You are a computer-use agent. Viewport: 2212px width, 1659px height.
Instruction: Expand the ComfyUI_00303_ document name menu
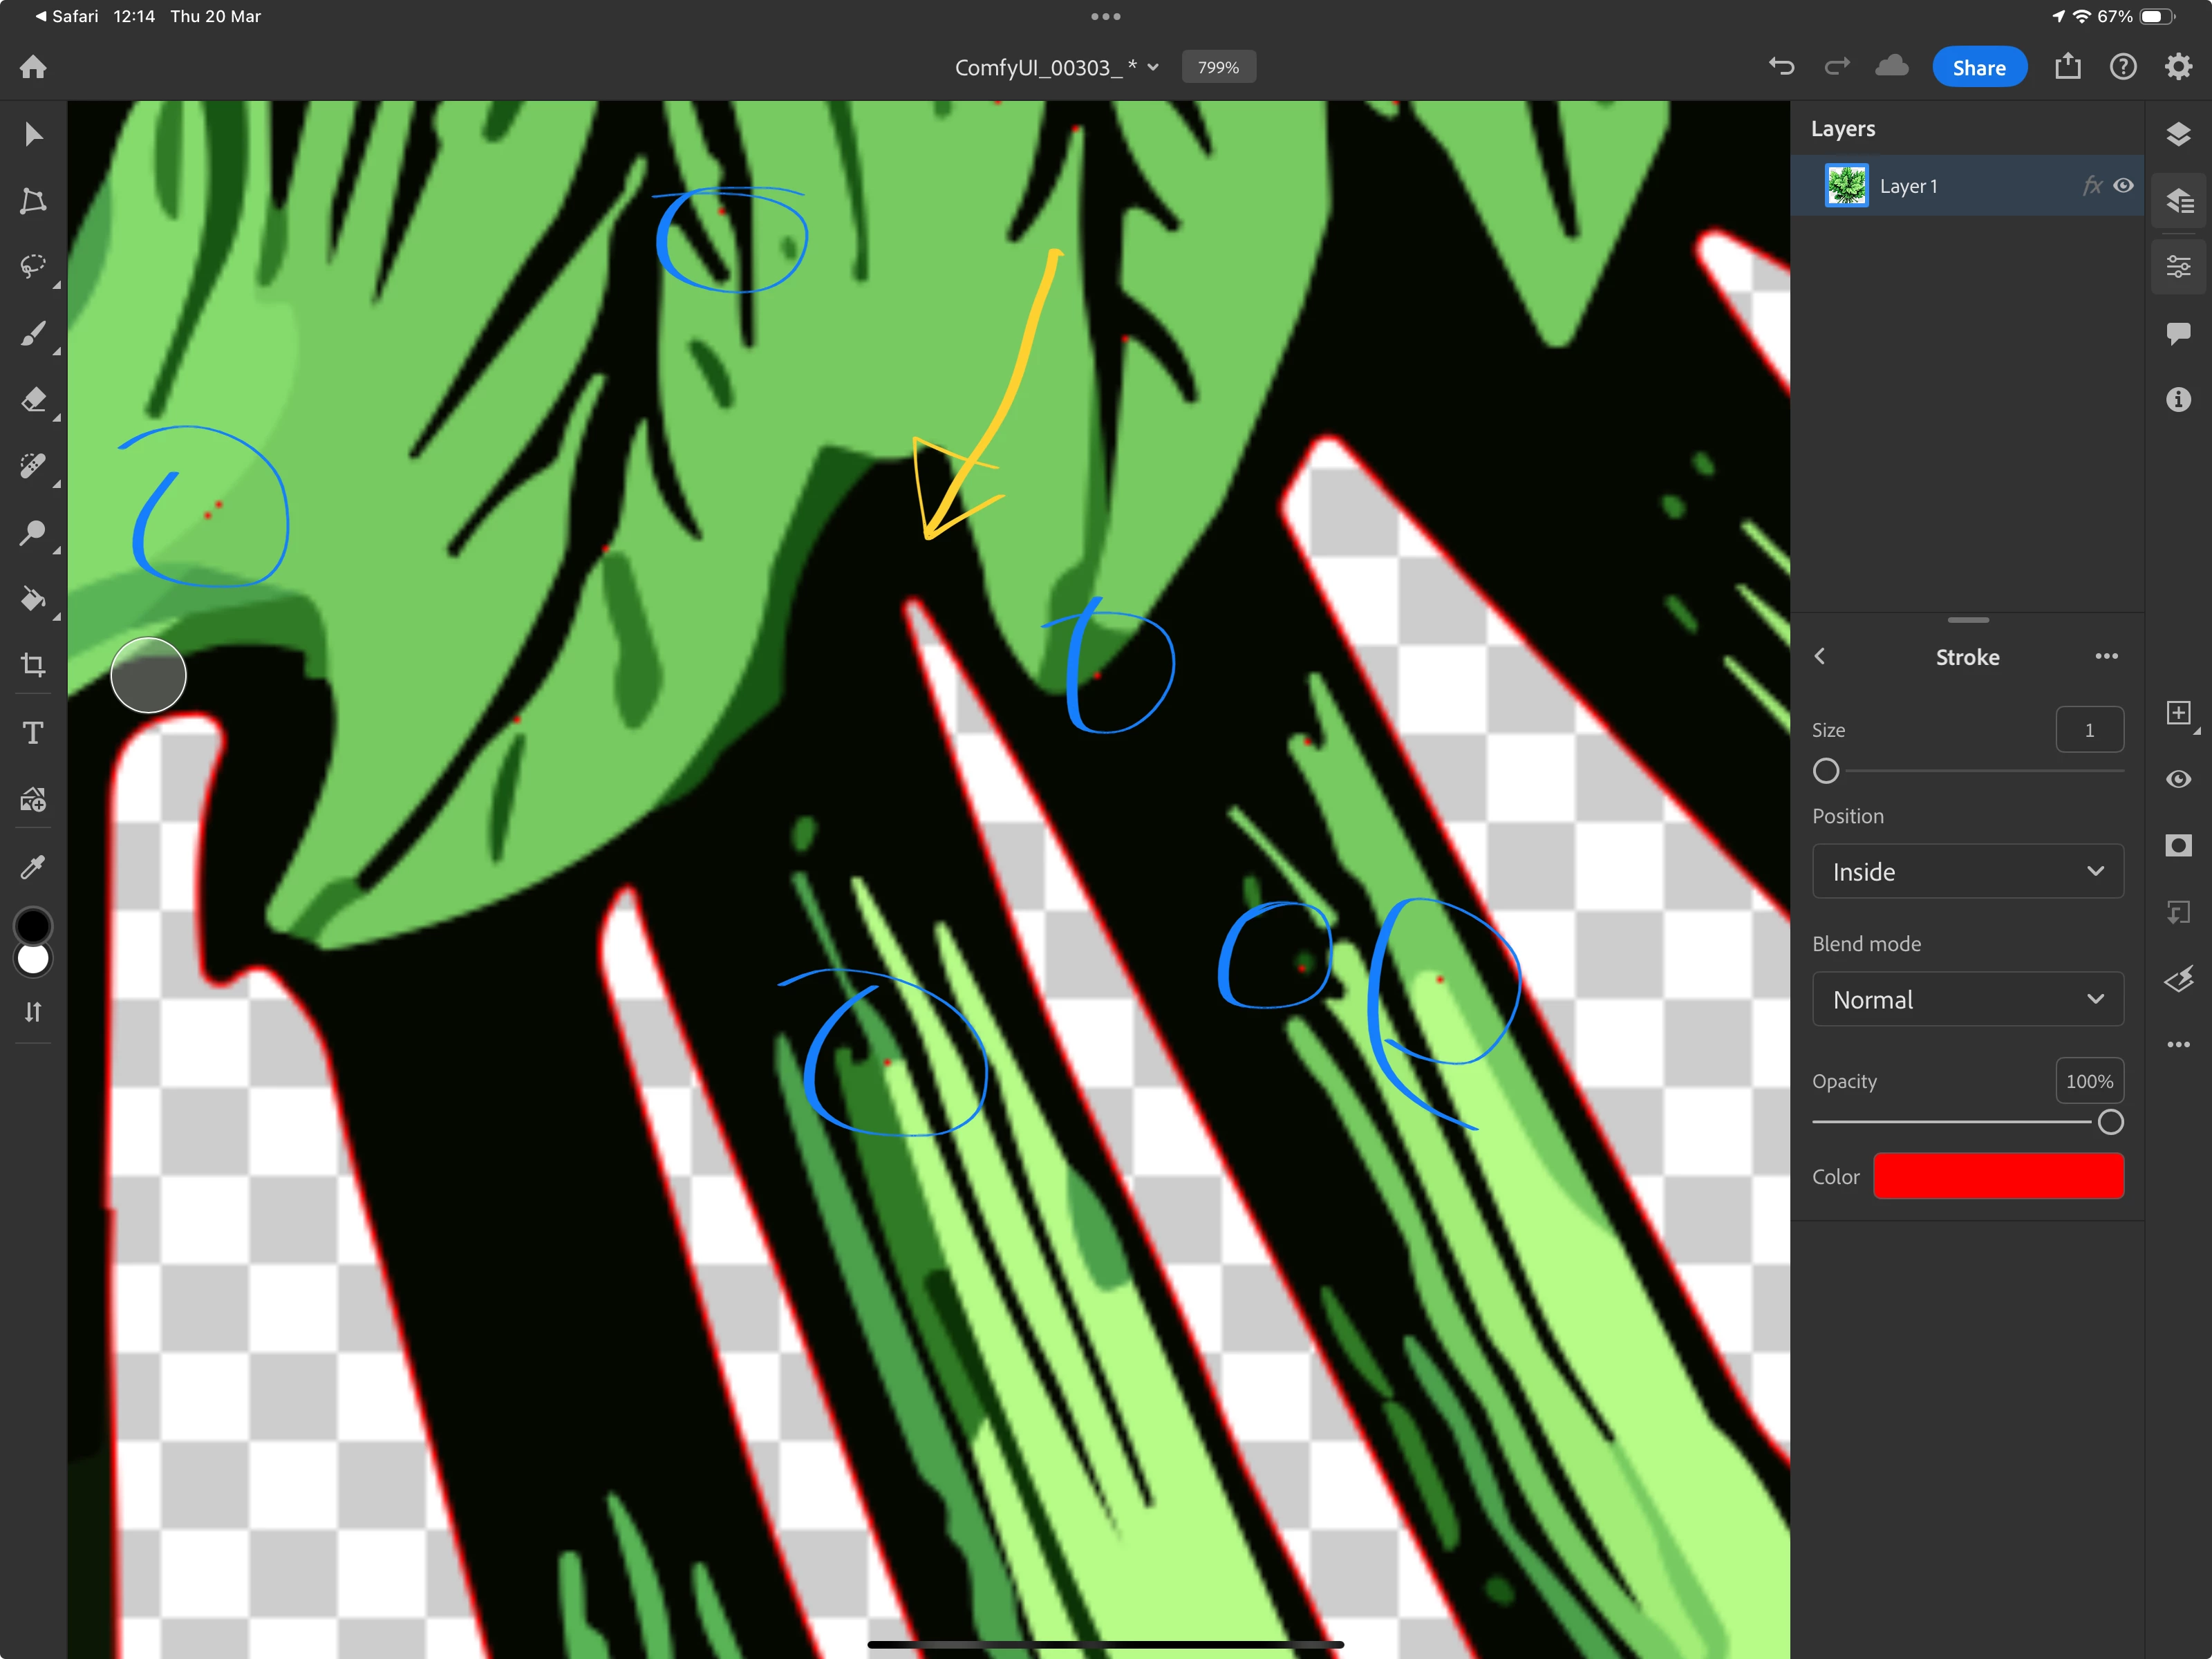(1056, 67)
